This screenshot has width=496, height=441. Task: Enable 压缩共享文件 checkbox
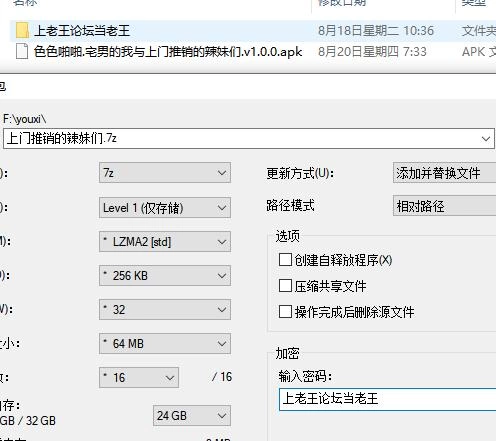pos(285,286)
